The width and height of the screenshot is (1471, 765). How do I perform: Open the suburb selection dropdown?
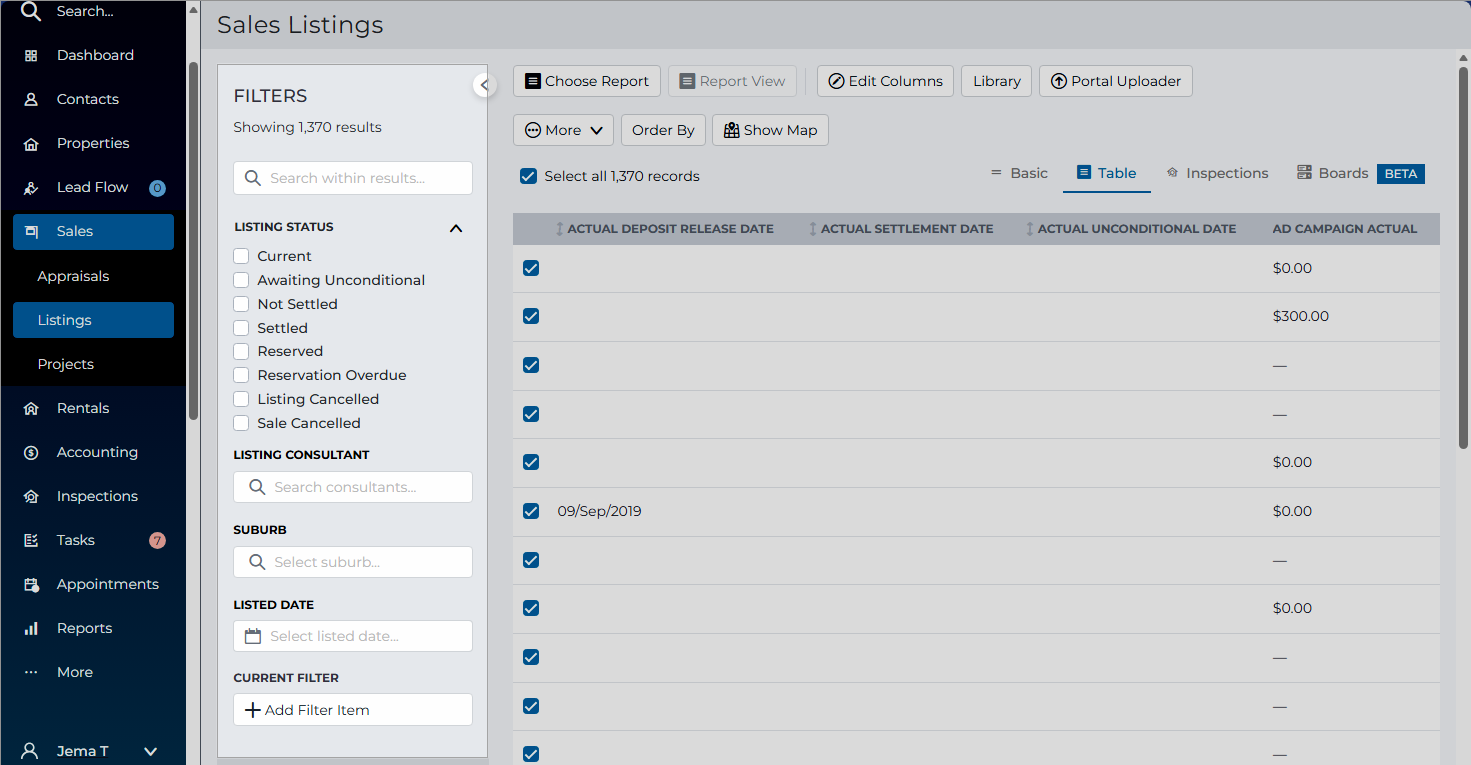point(353,562)
